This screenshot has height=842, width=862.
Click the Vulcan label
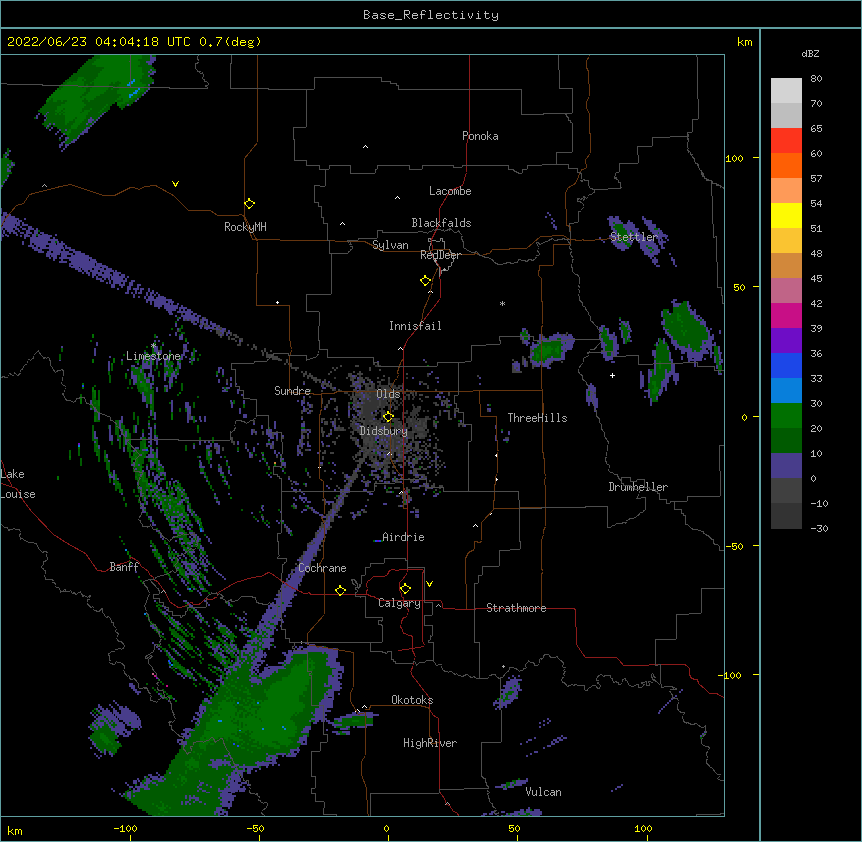(543, 792)
